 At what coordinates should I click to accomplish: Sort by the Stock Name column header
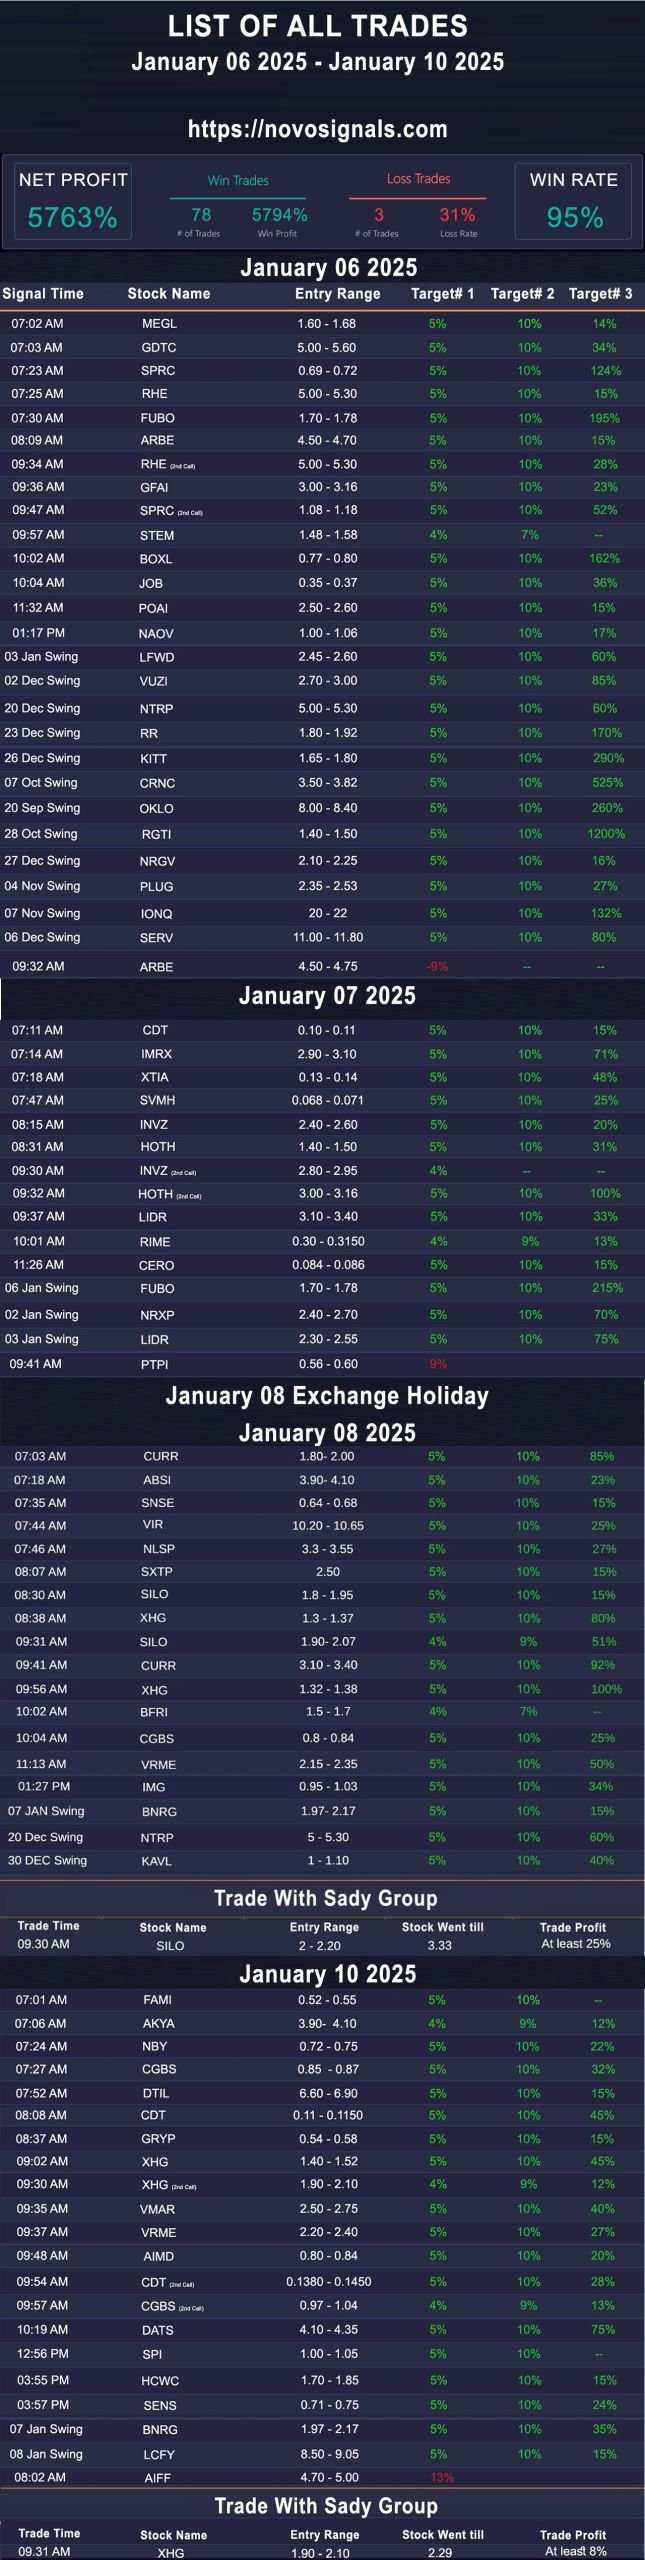[169, 293]
